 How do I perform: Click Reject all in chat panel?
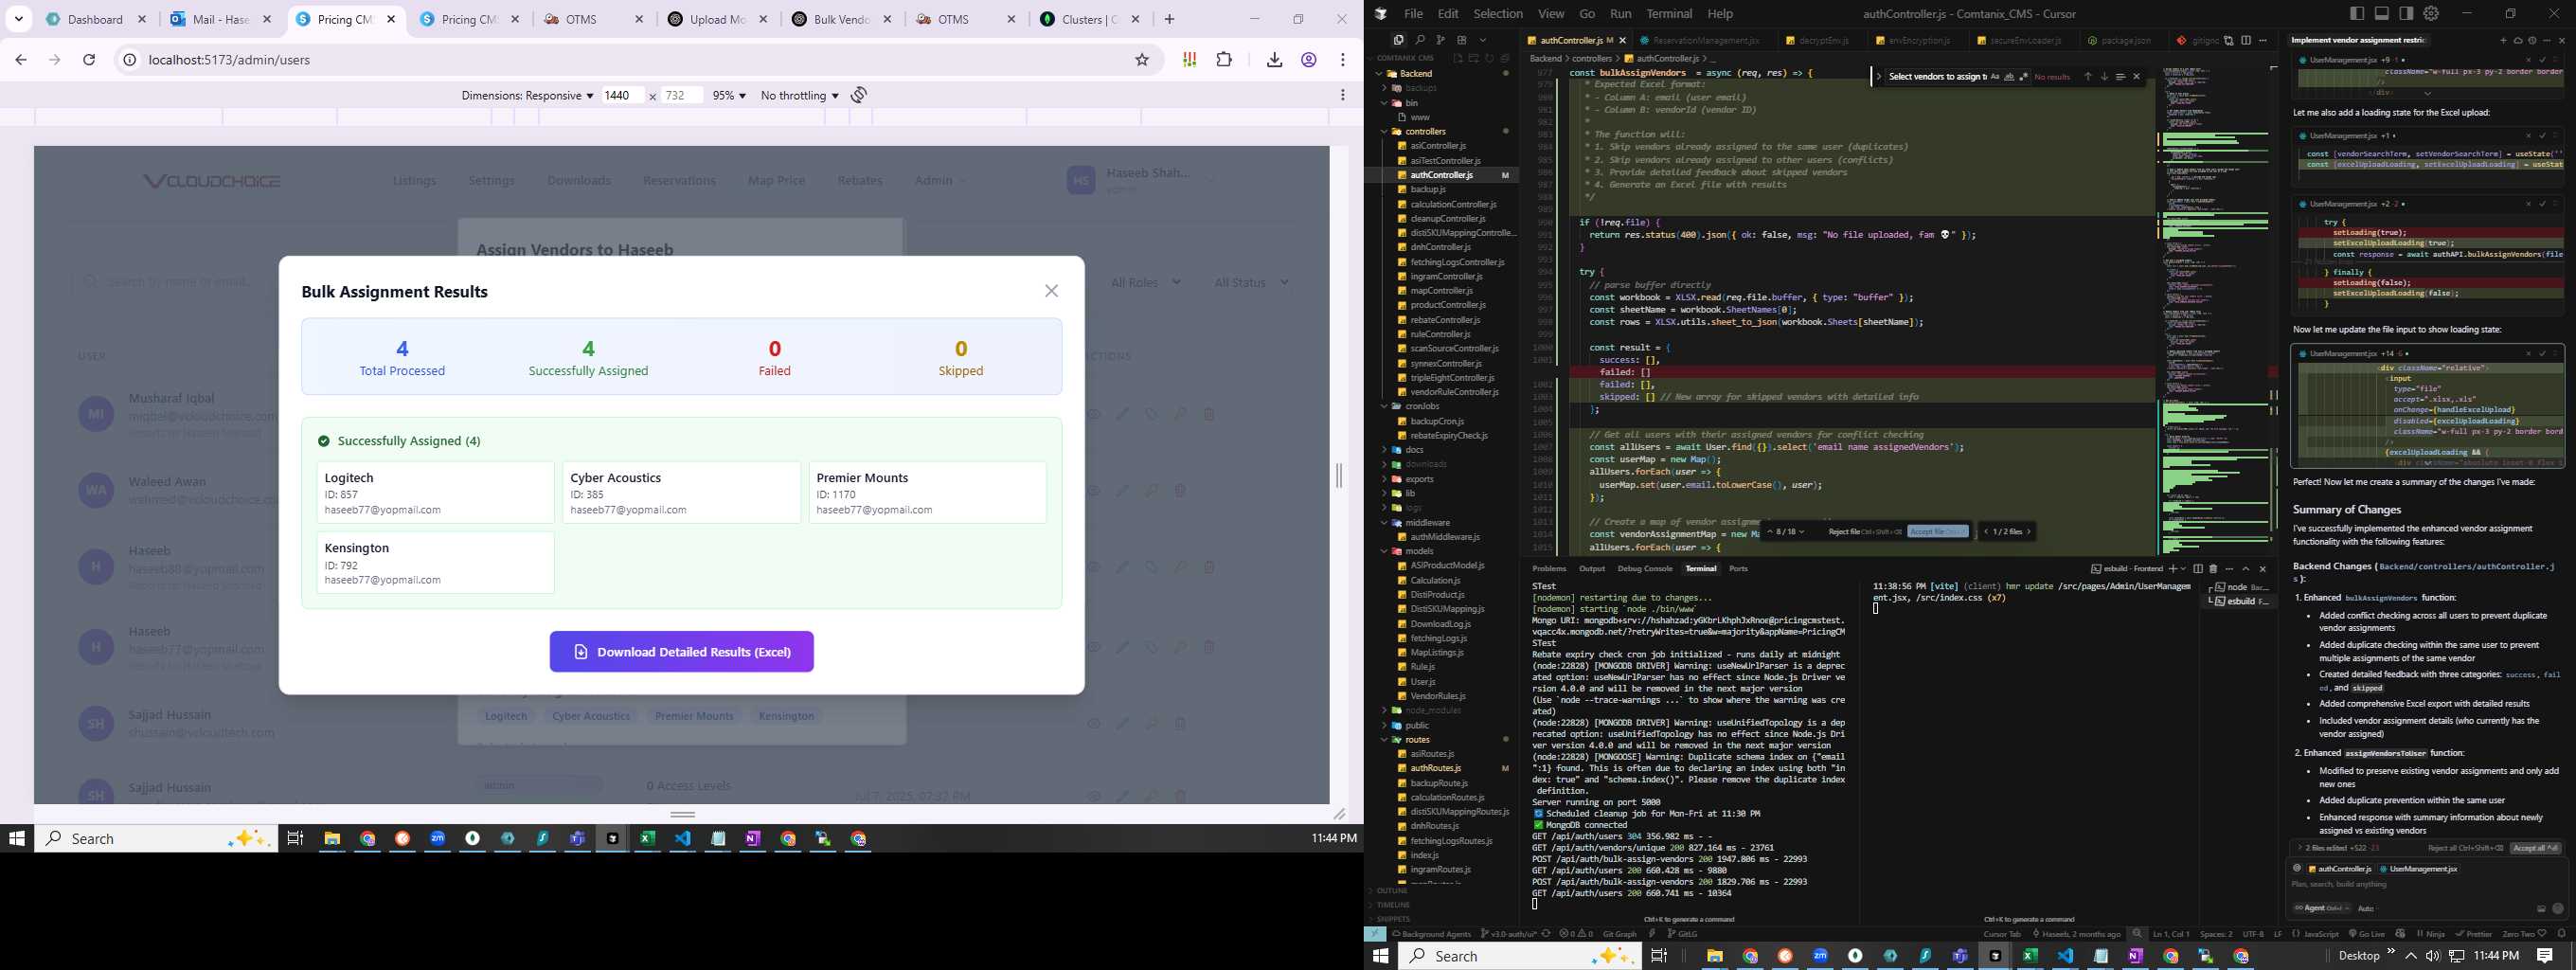tap(2465, 848)
